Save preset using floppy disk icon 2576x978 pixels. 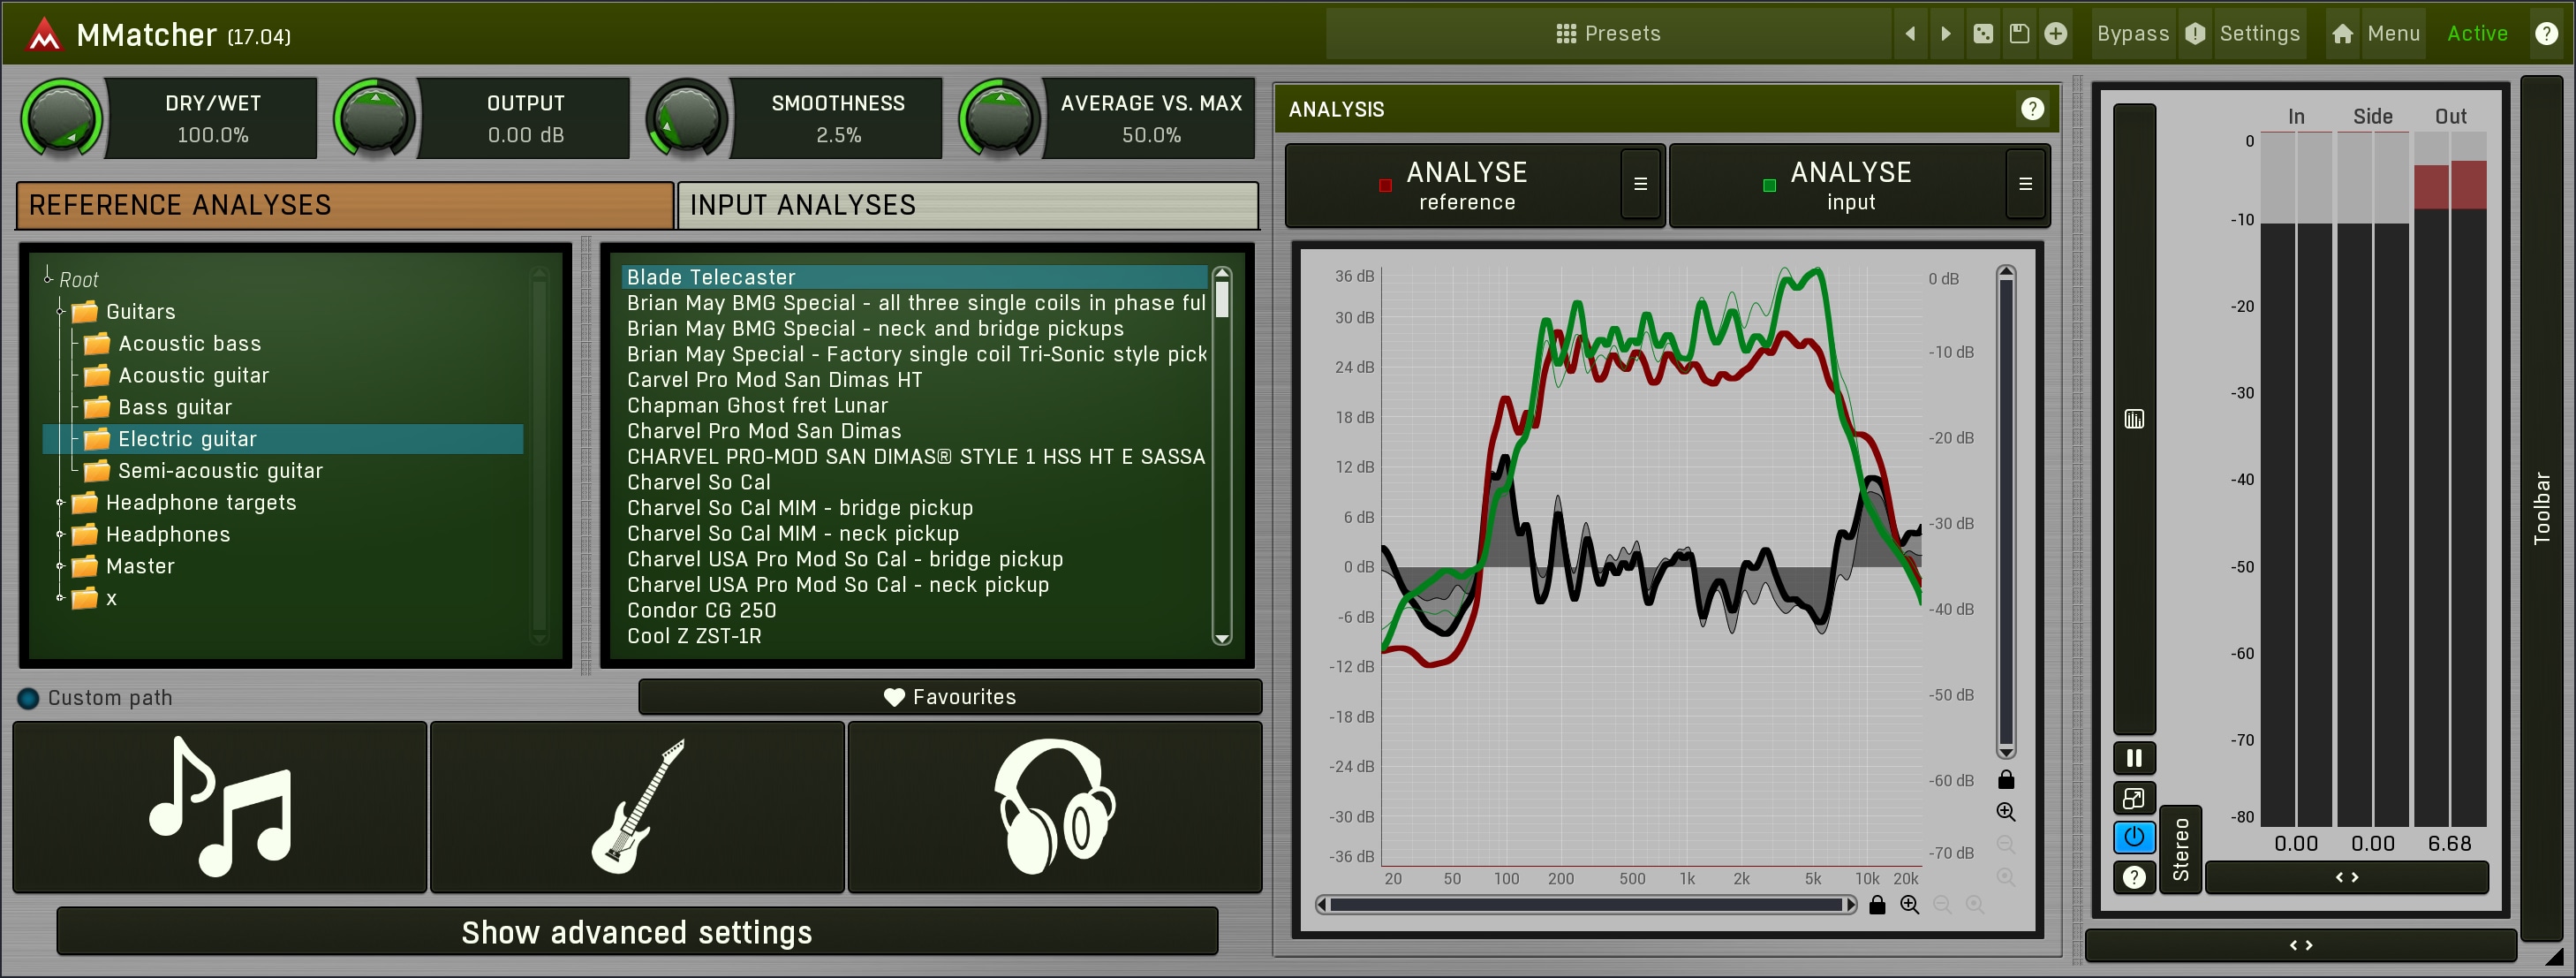(2018, 34)
